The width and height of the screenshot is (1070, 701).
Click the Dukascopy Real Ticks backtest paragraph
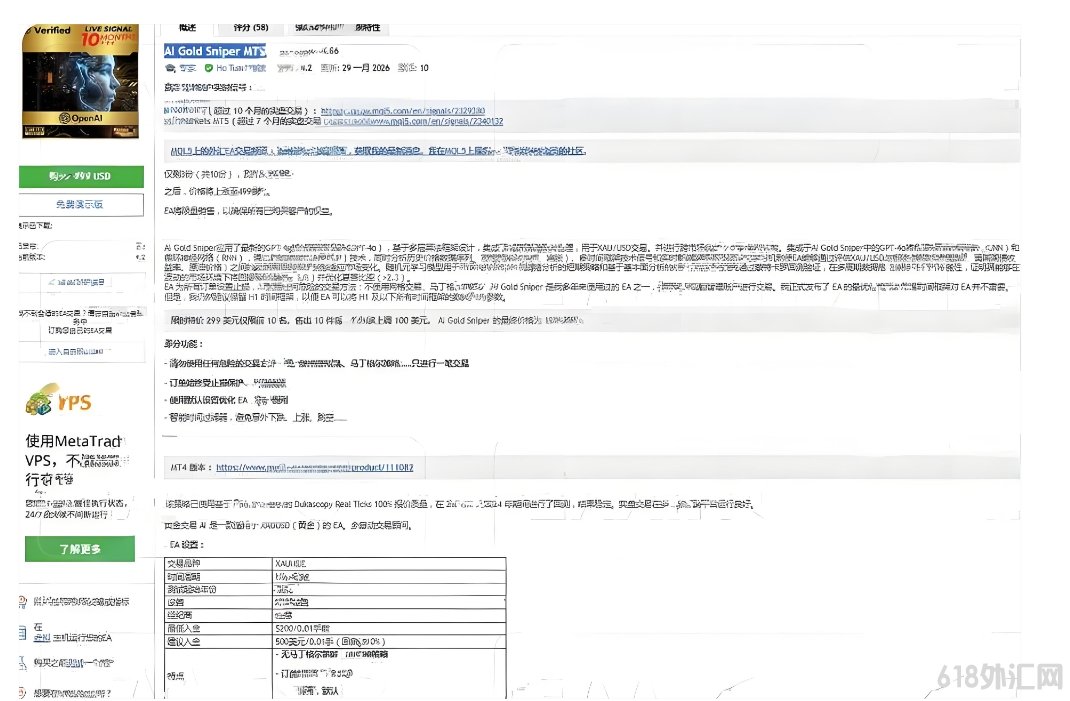click(x=459, y=504)
